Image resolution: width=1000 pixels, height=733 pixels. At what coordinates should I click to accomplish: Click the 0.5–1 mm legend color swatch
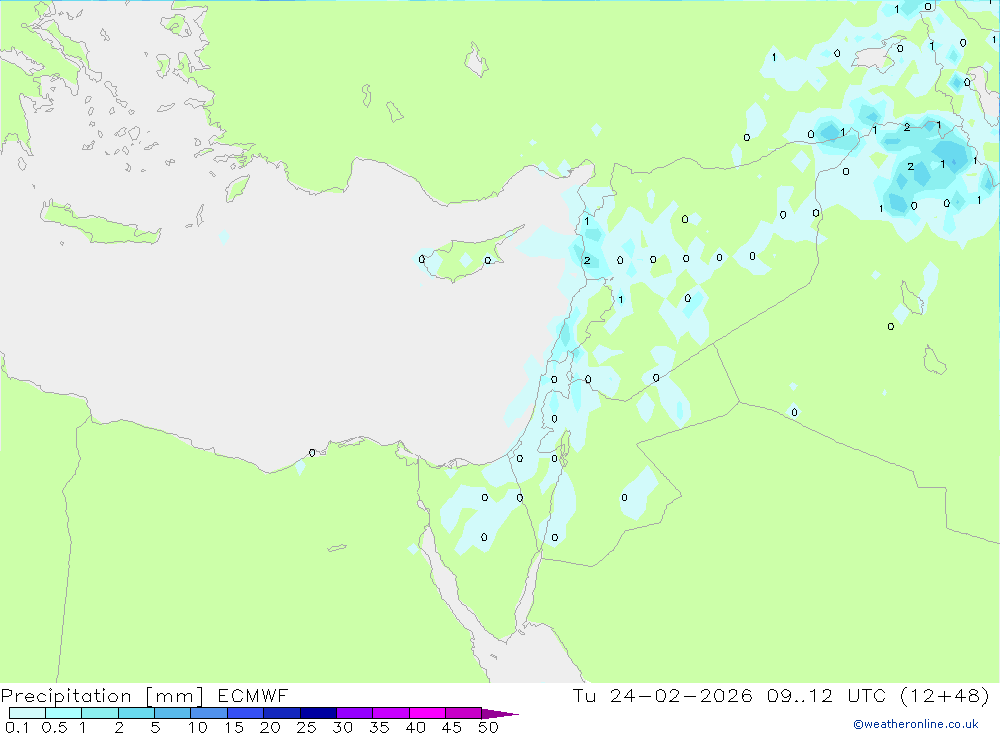tap(63, 713)
